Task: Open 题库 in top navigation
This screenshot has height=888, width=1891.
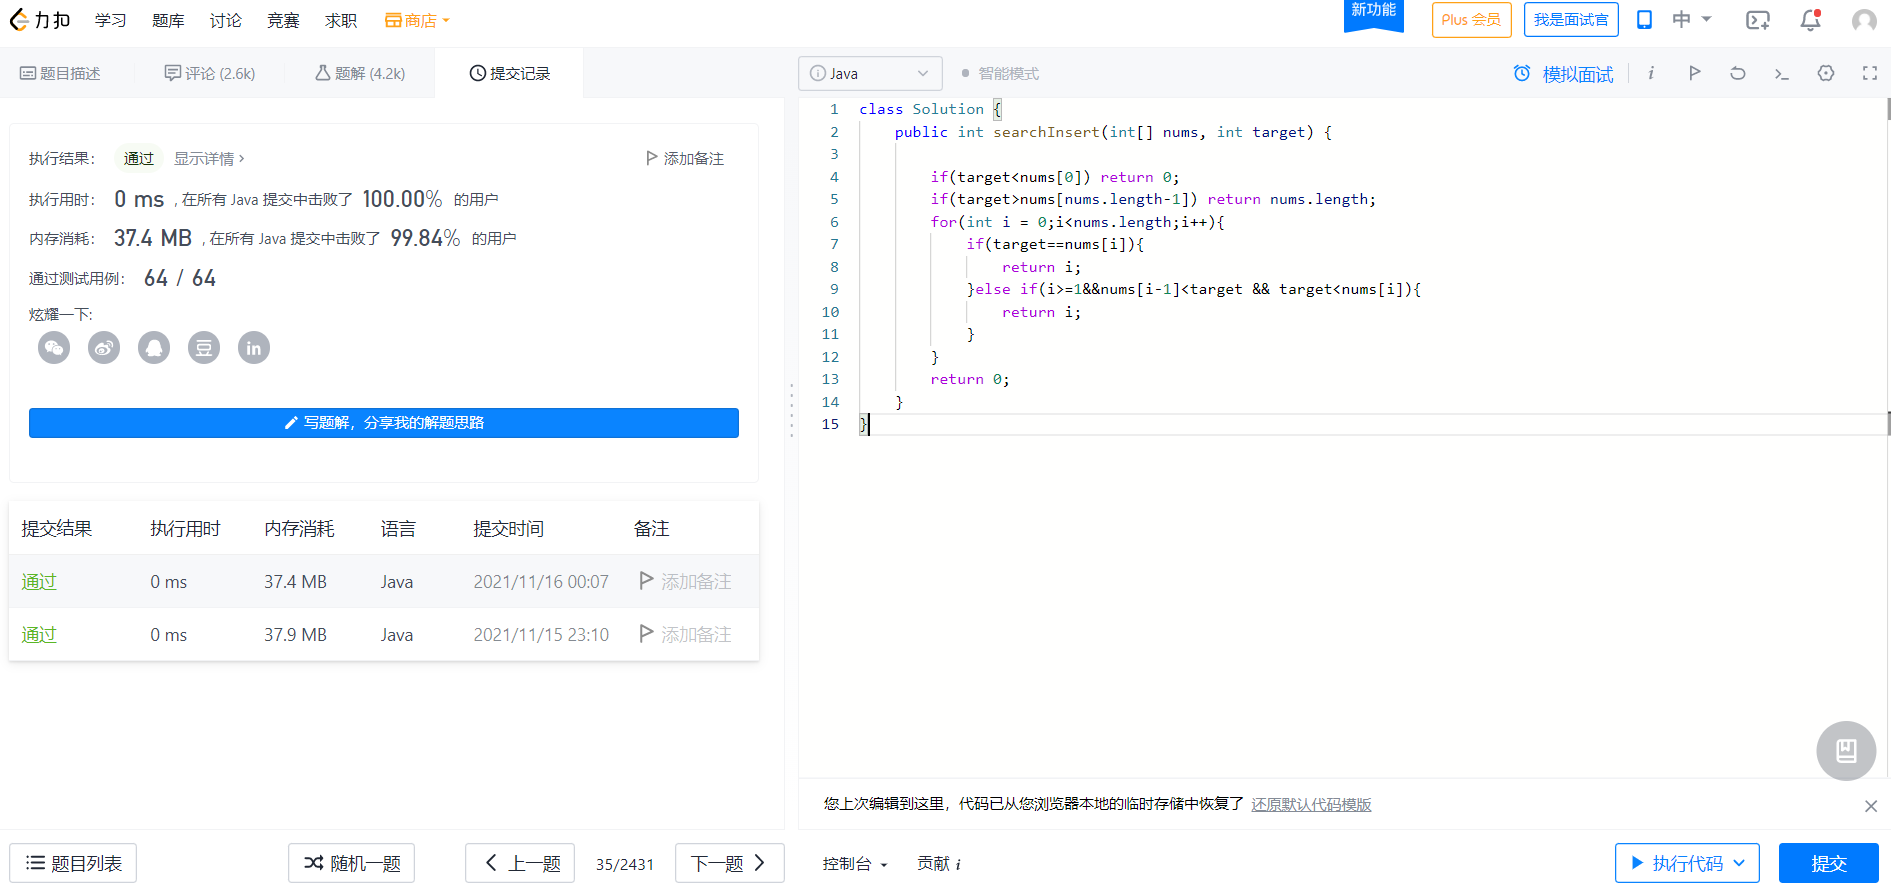Action: click(x=168, y=20)
